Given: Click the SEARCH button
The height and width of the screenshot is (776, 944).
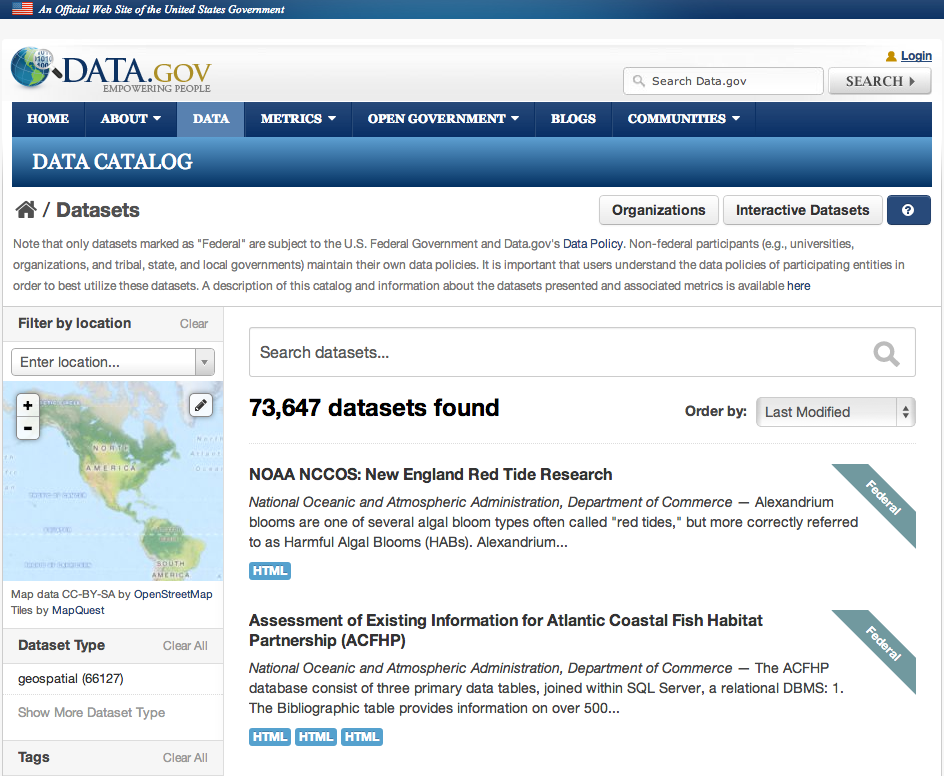Looking at the screenshot, I should tap(880, 81).
